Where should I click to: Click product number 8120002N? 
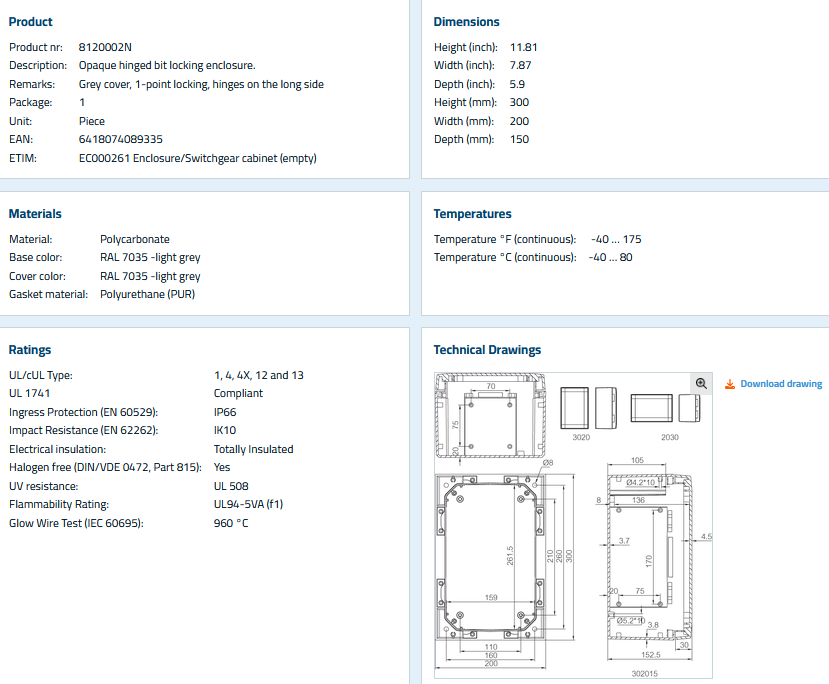[105, 47]
